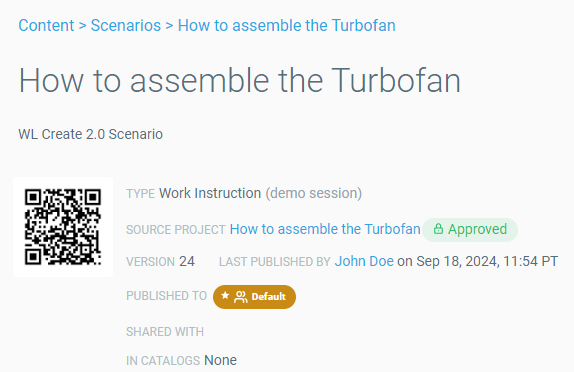
Task: Click the Turbofan breadcrumb at the end
Action: (x=287, y=26)
